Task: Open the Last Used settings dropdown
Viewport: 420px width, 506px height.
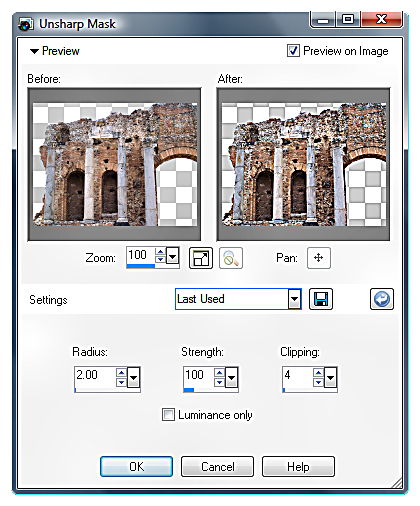Action: (x=294, y=299)
